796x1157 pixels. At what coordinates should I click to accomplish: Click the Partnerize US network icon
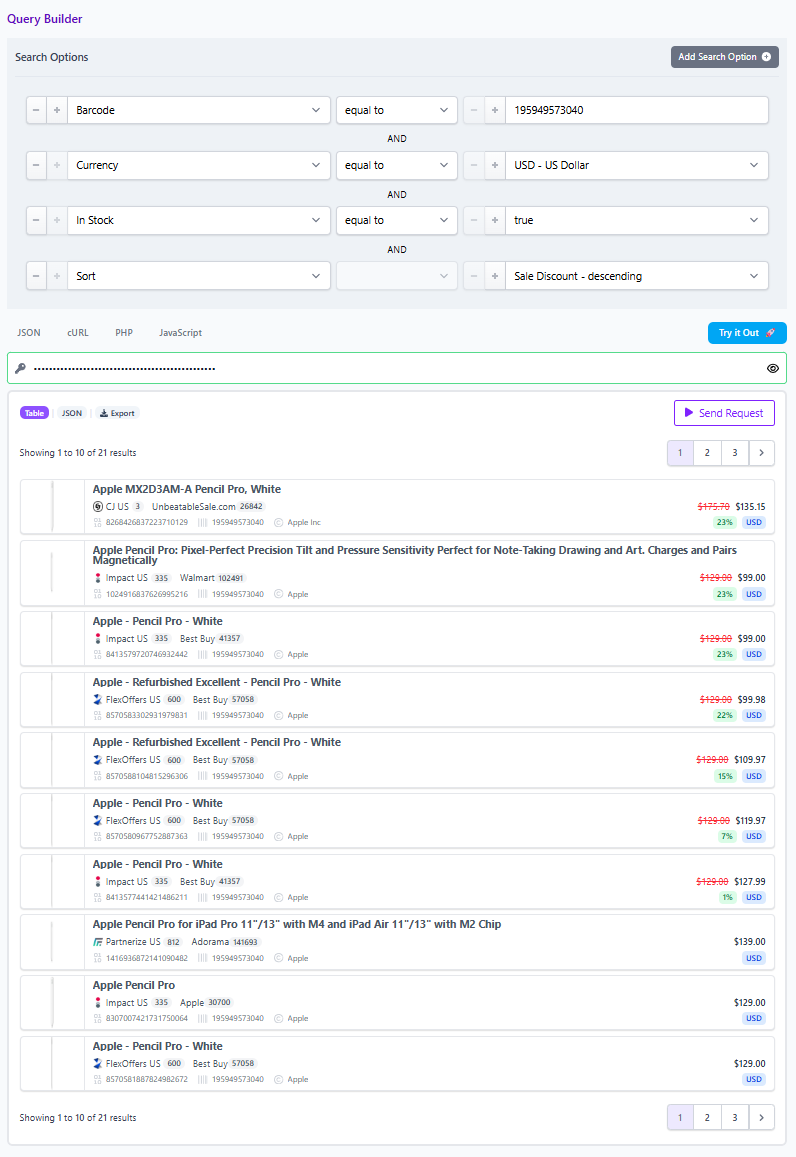click(x=97, y=942)
